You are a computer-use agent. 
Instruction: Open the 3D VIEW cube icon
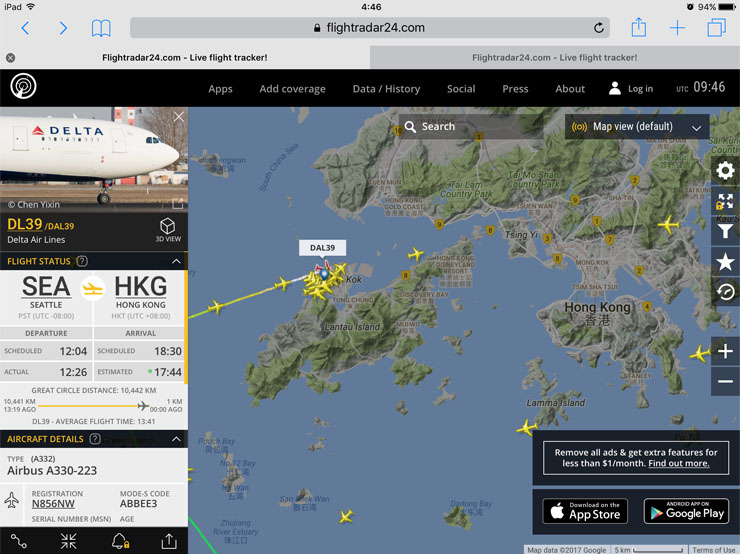click(x=168, y=230)
